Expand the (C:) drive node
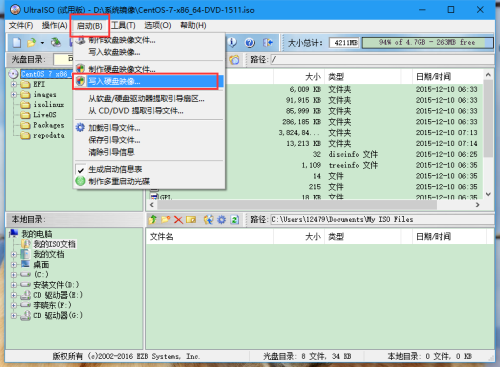 coord(14,275)
